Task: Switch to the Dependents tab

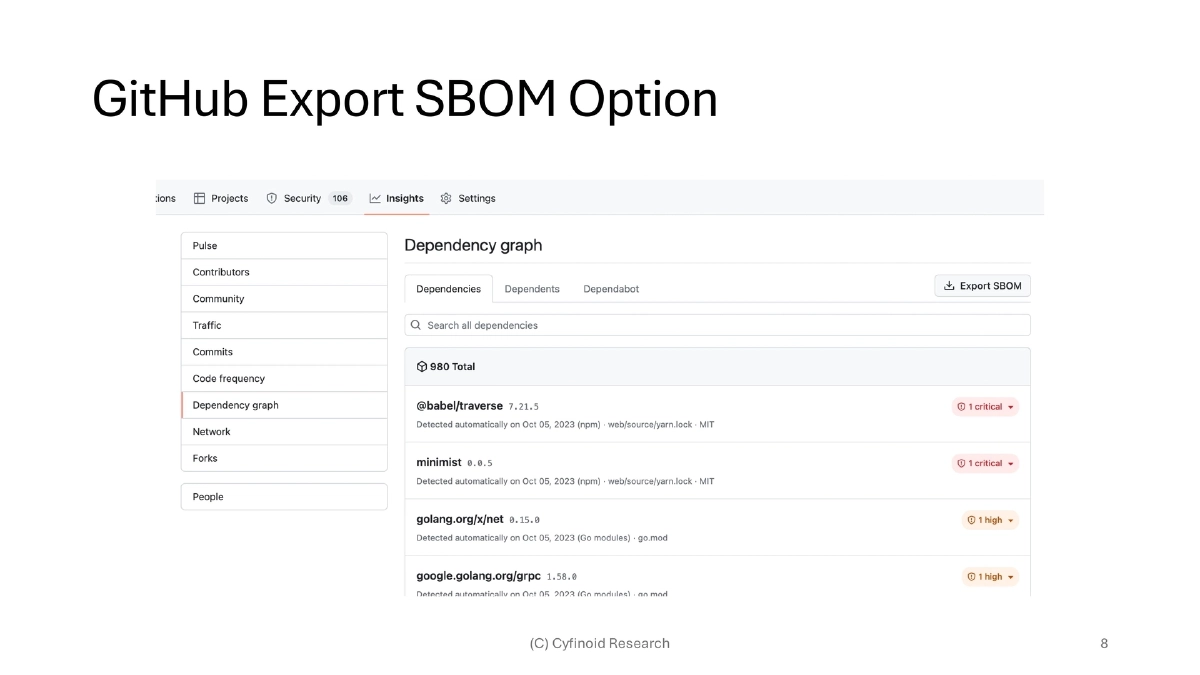Action: (x=532, y=289)
